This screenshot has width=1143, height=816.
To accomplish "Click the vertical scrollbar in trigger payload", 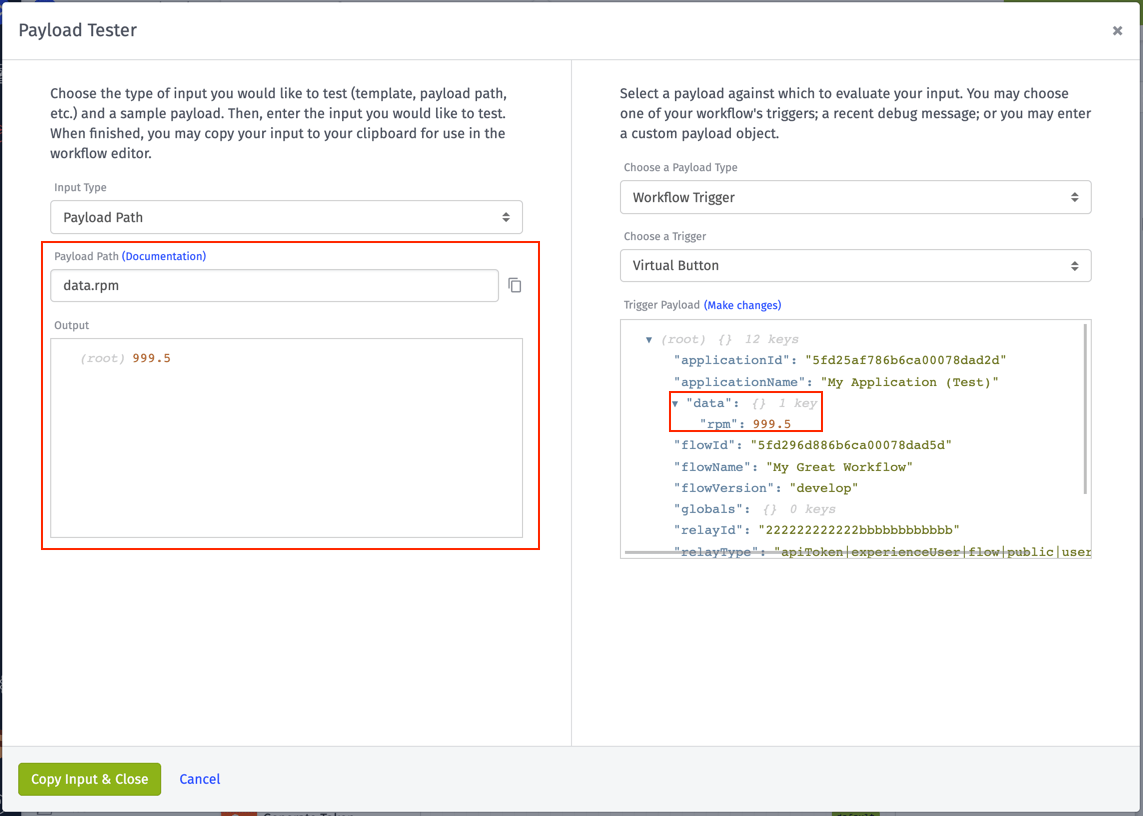I will point(1085,408).
